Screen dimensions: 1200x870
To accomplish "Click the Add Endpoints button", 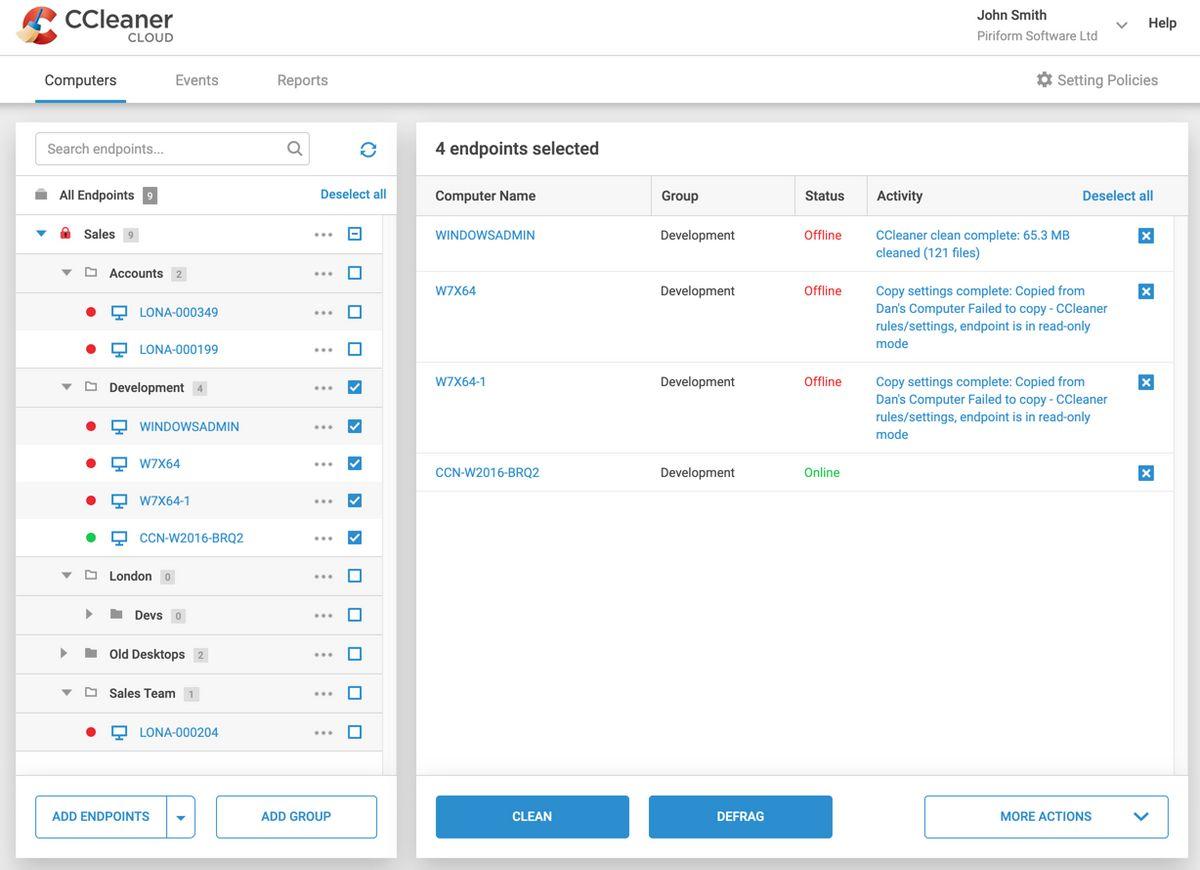I will (x=101, y=817).
